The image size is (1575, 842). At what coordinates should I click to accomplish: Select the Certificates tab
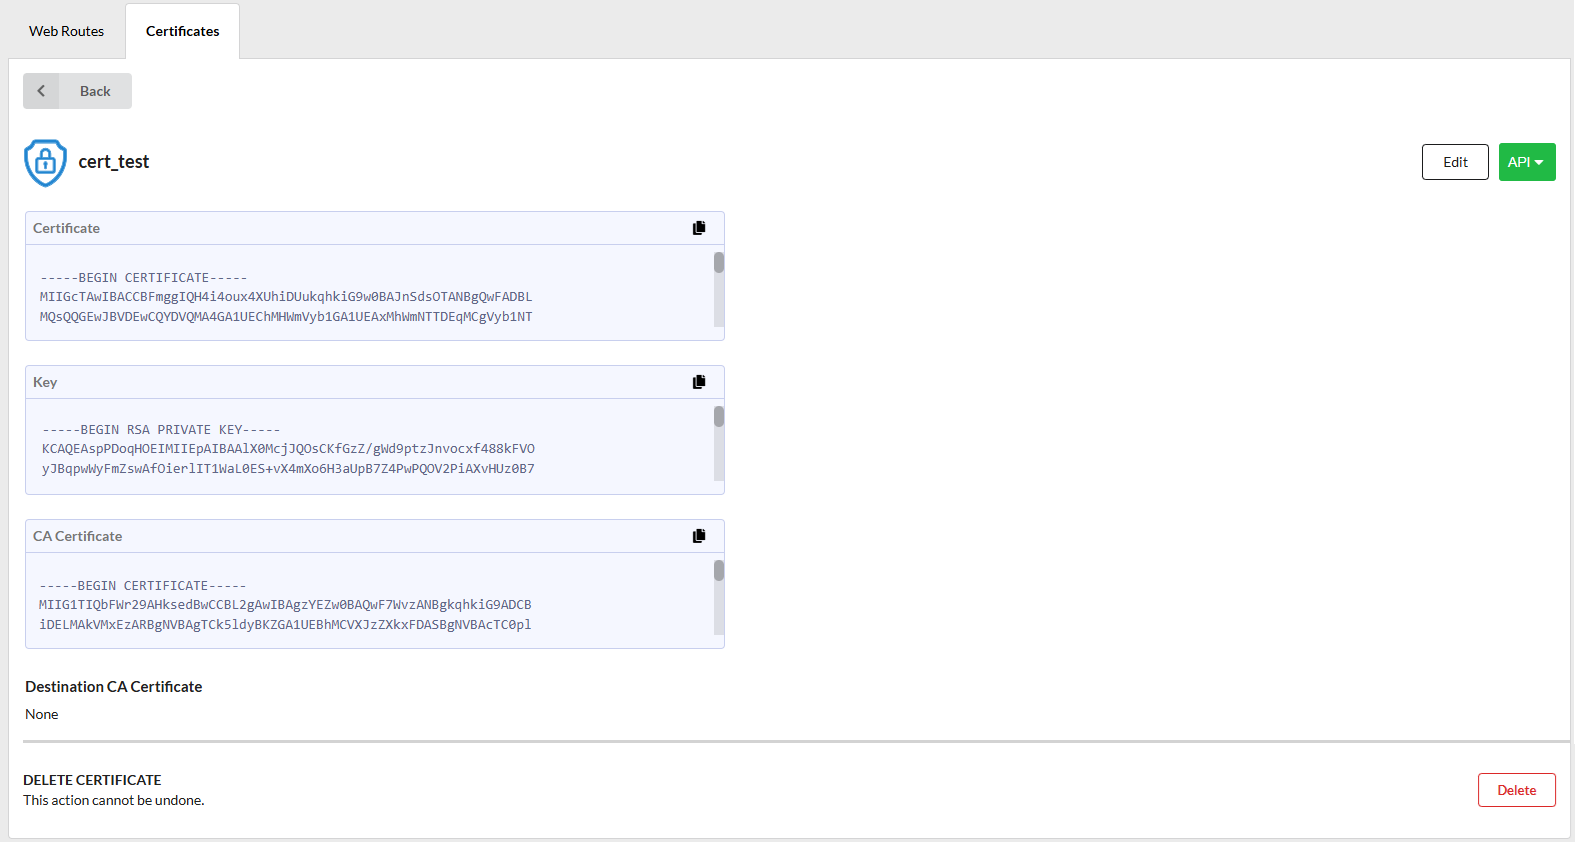[x=182, y=31]
